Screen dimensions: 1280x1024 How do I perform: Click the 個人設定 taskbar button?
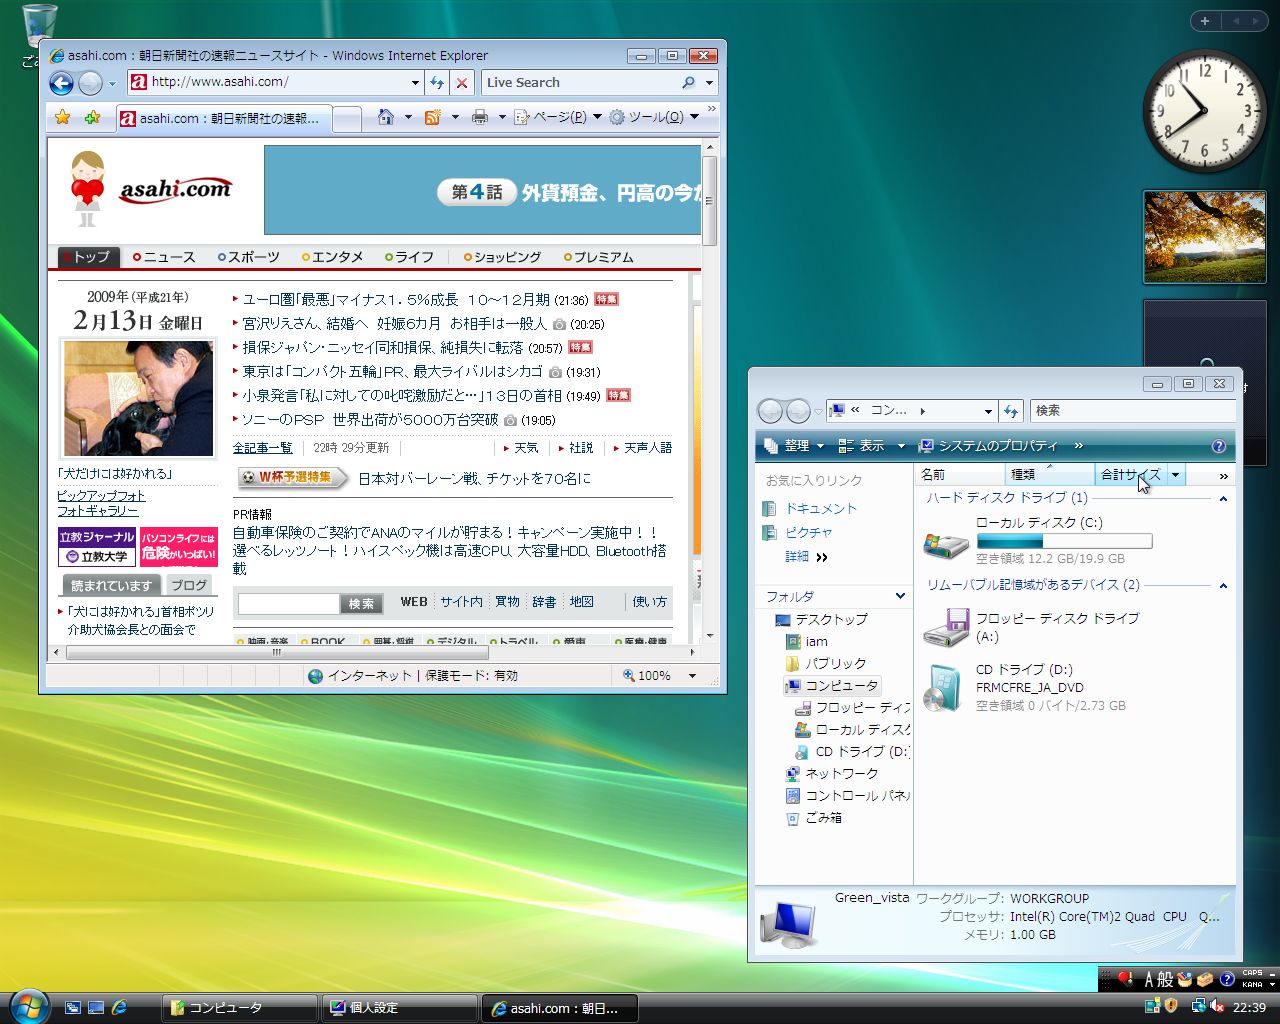(400, 1008)
